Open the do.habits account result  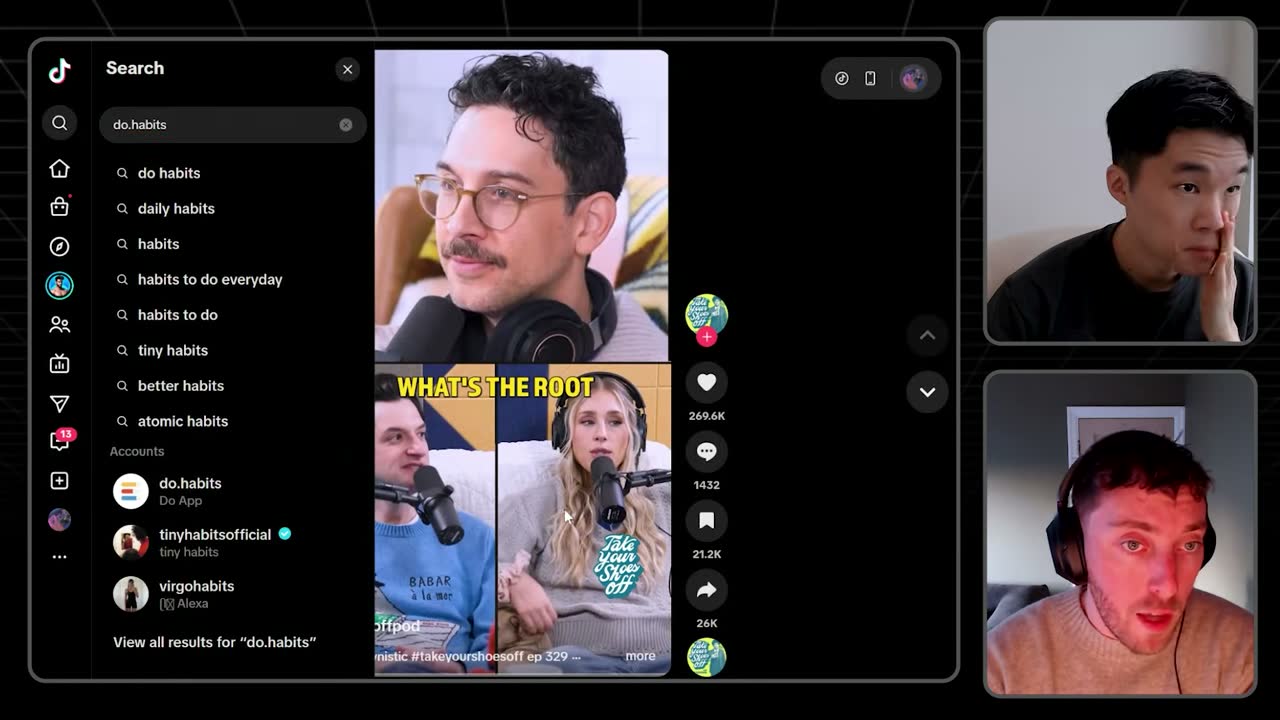point(232,491)
